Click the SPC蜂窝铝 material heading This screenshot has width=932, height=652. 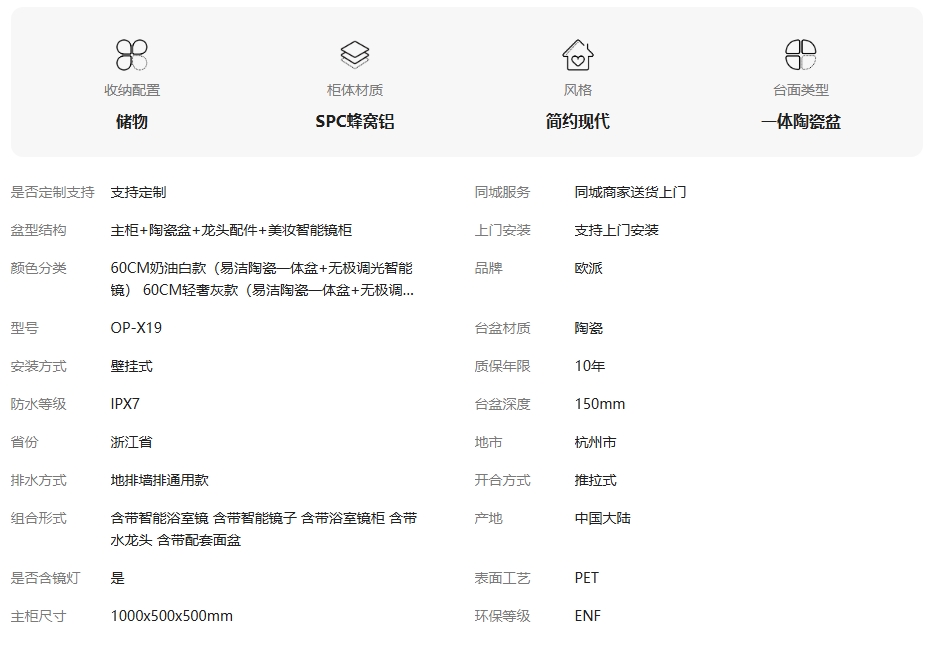point(355,122)
